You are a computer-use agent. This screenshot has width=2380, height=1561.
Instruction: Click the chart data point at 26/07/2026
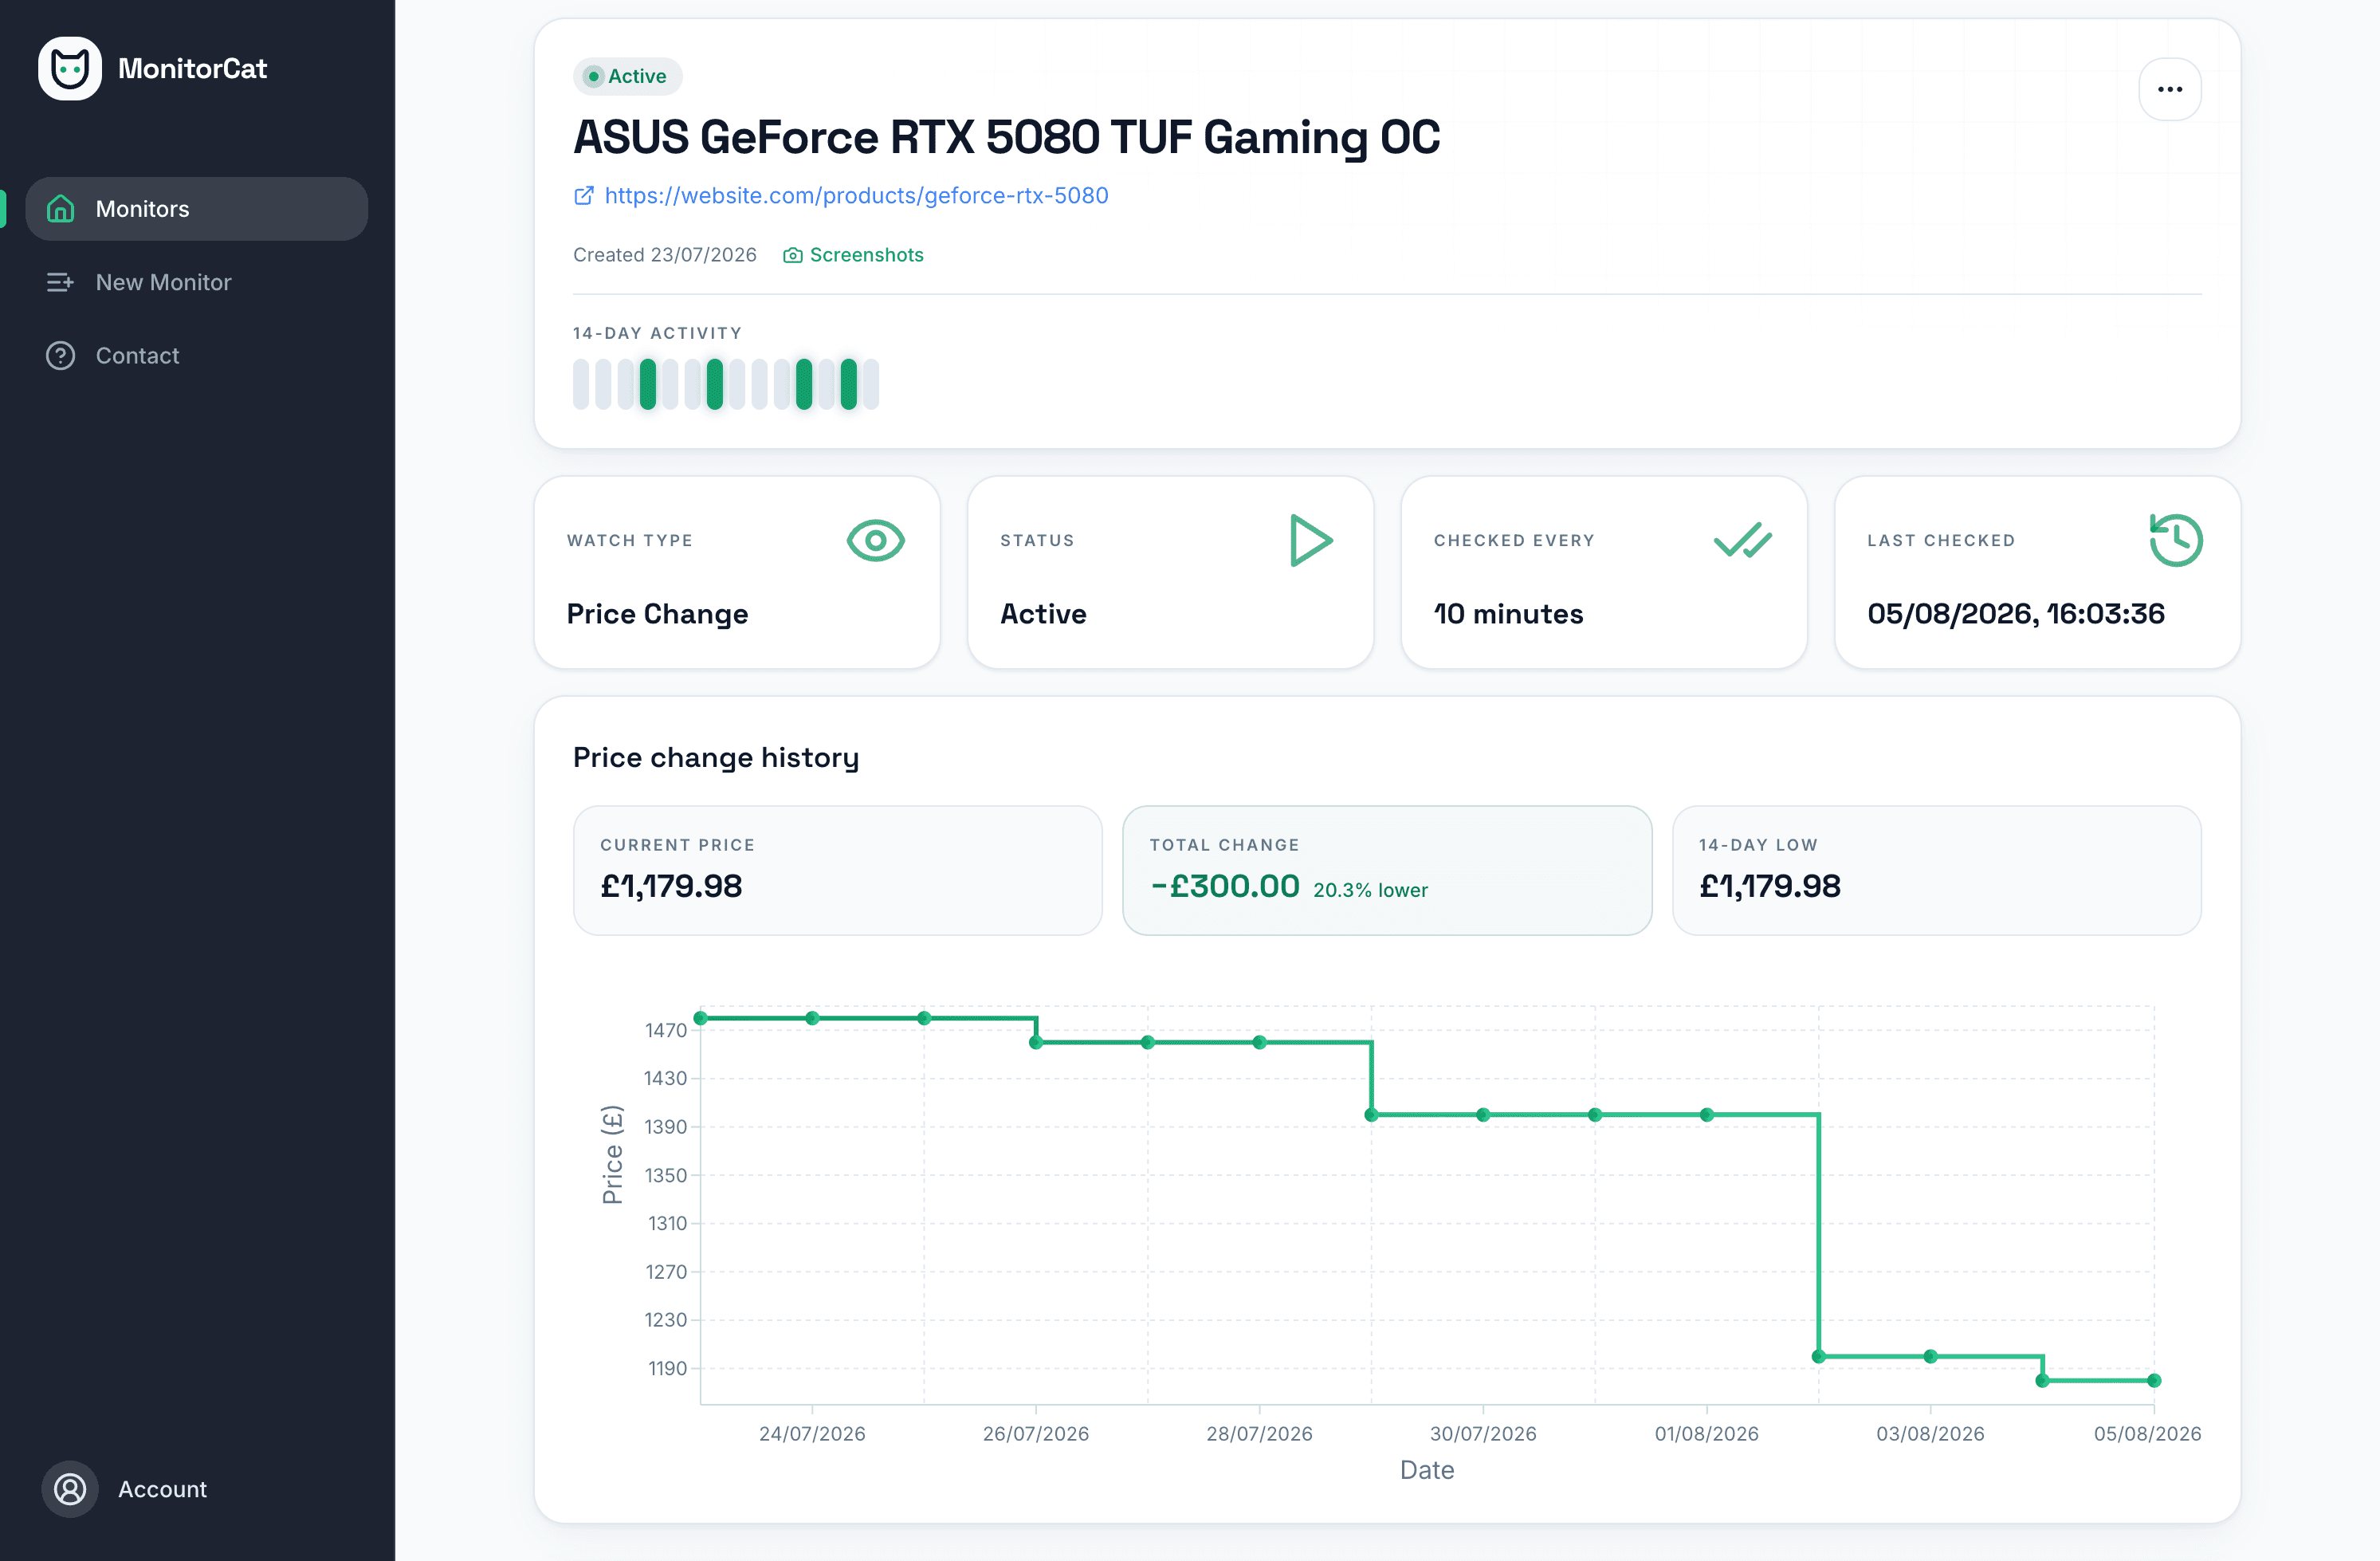1036,1042
